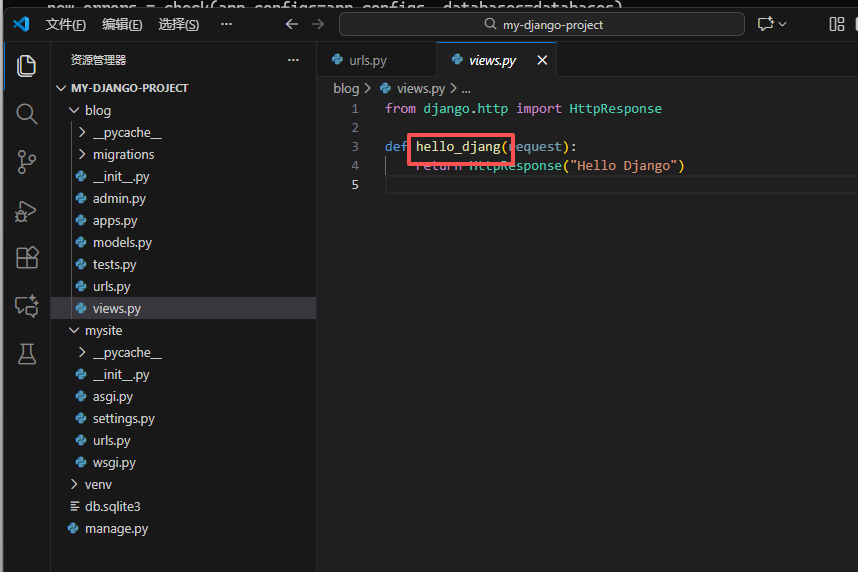Click the breadcrumb ellipsis segment
Screen dimensions: 858x572
click(466, 89)
